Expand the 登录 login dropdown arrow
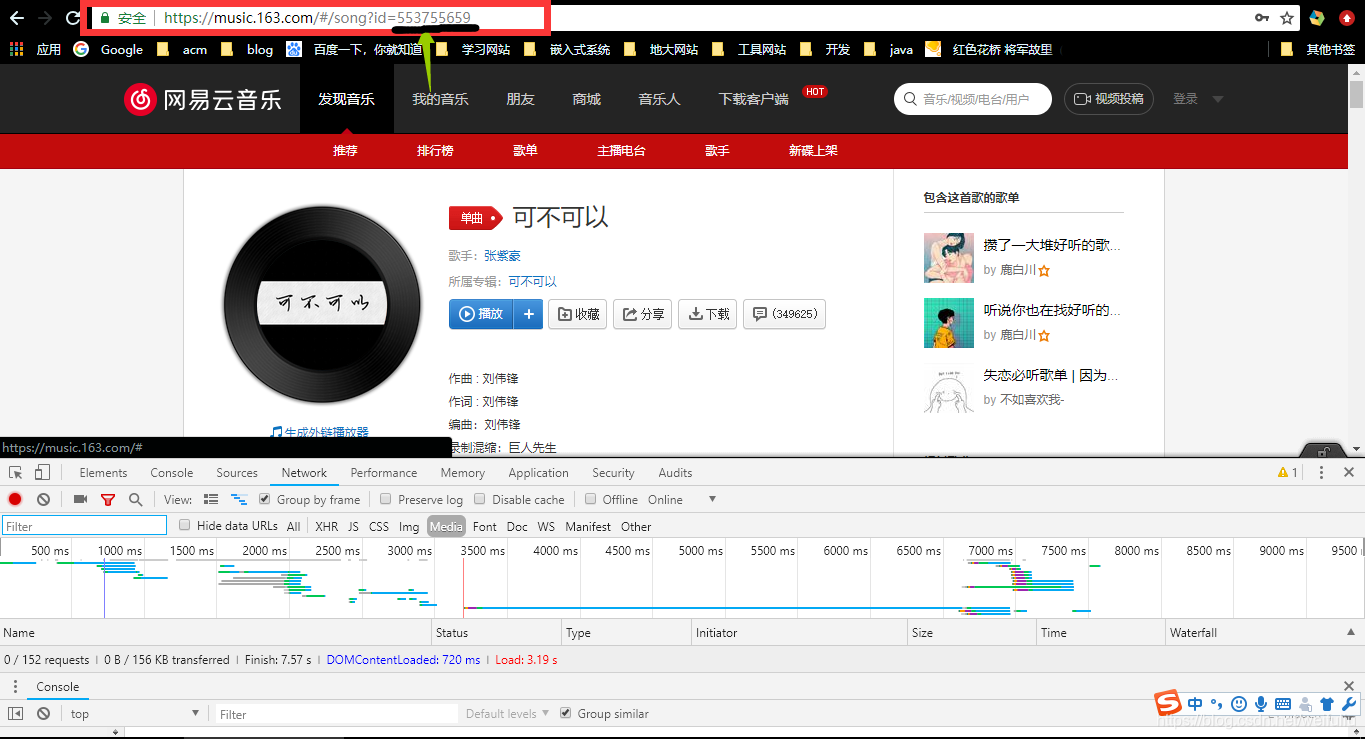This screenshot has height=739, width=1365. [1217, 99]
